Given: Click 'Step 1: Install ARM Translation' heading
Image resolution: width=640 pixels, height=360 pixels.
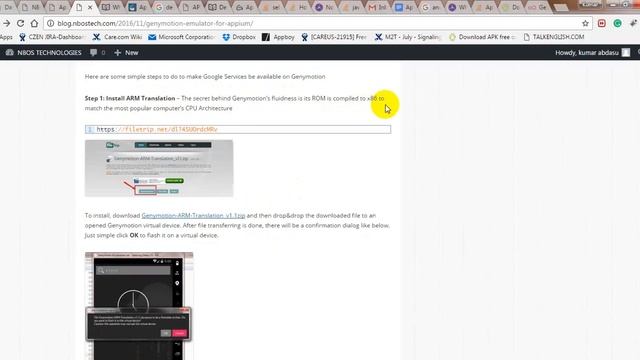Looking at the screenshot, I should [x=130, y=98].
